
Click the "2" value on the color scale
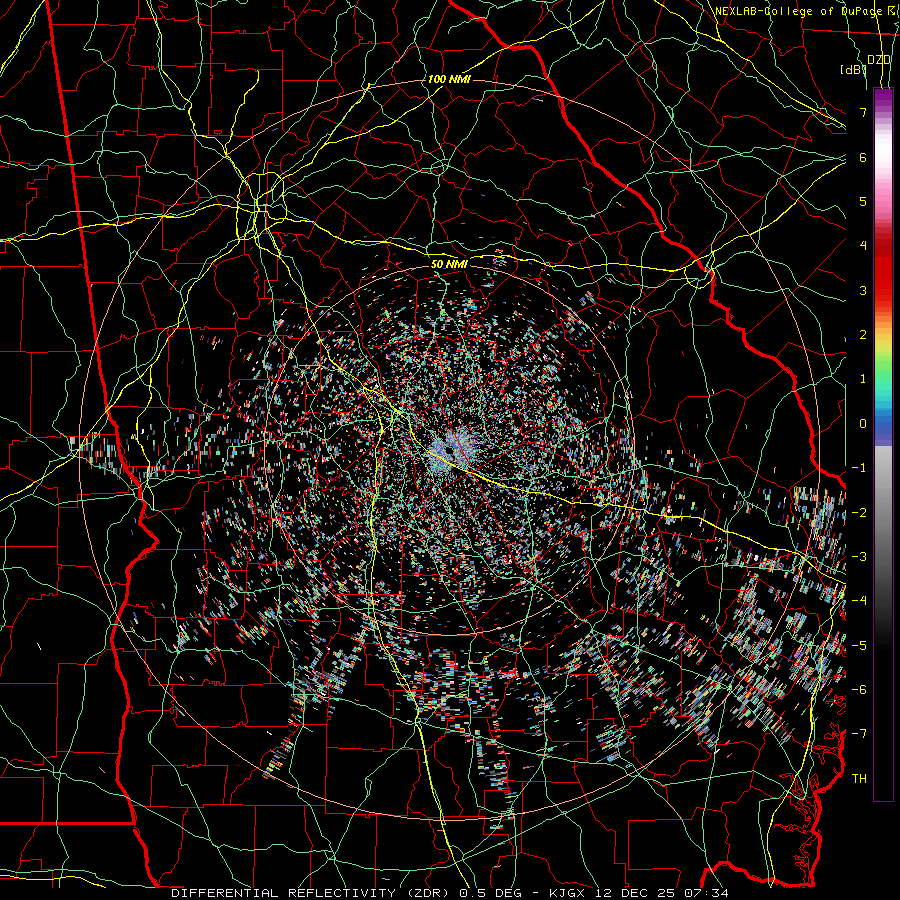(863, 335)
